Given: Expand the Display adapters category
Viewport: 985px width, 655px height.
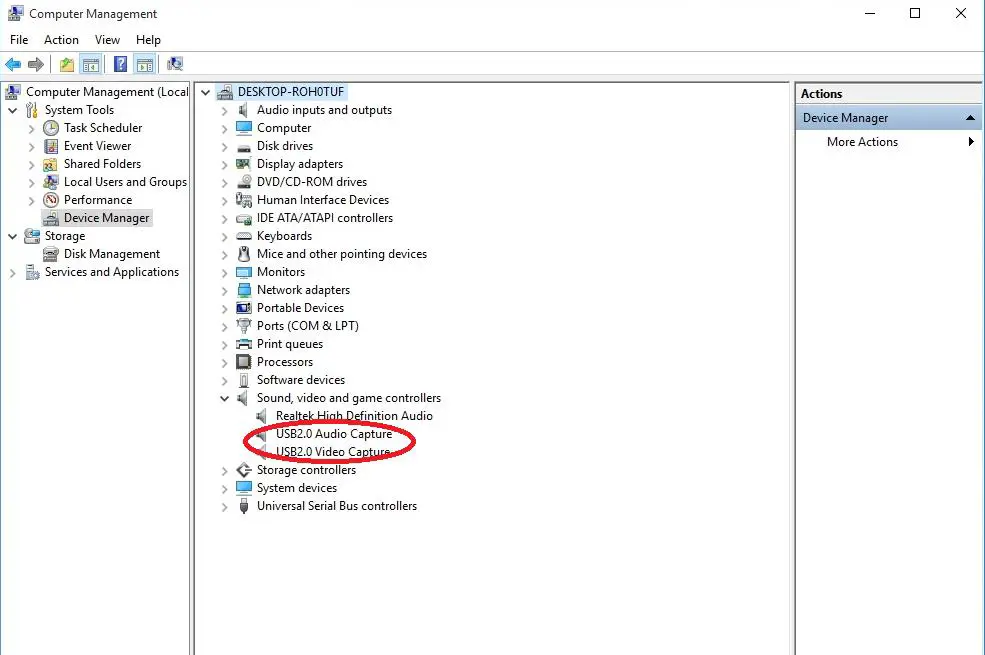Looking at the screenshot, I should pyautogui.click(x=223, y=163).
